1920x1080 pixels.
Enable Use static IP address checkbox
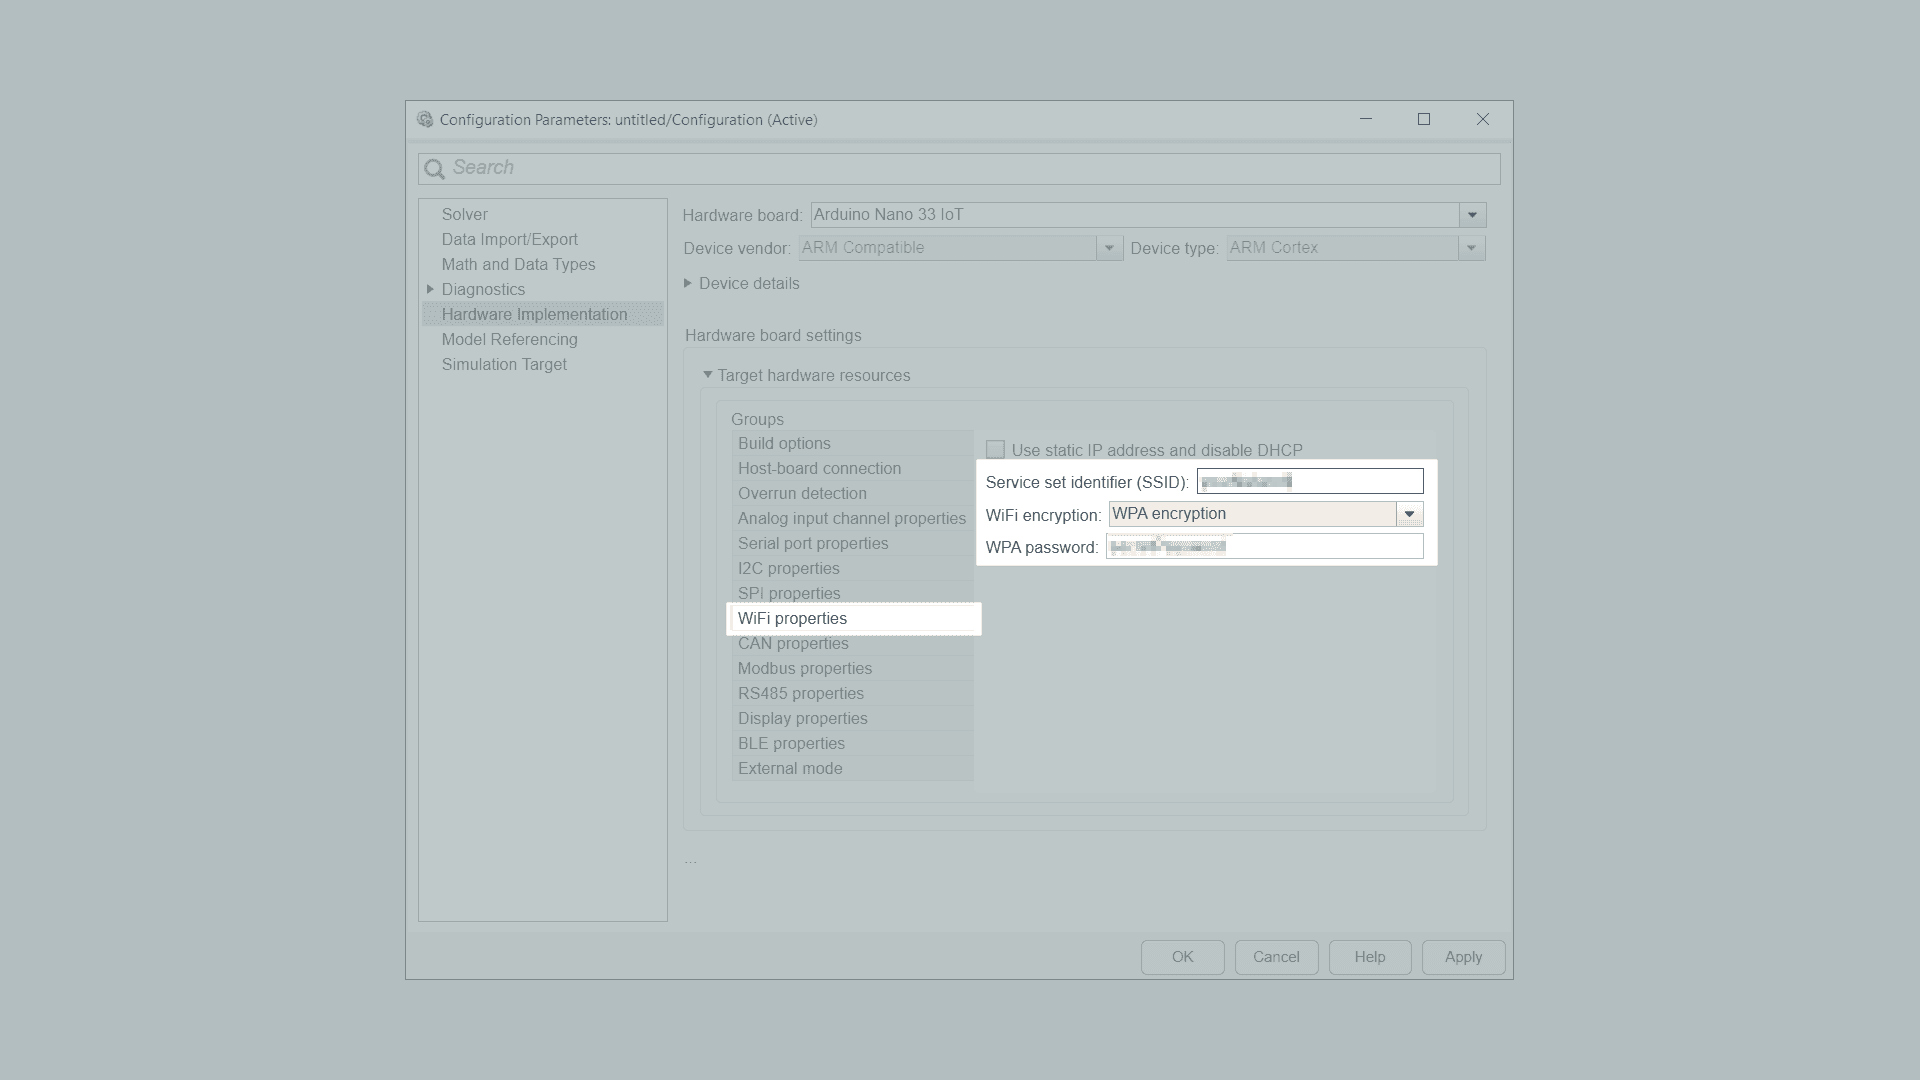click(995, 450)
